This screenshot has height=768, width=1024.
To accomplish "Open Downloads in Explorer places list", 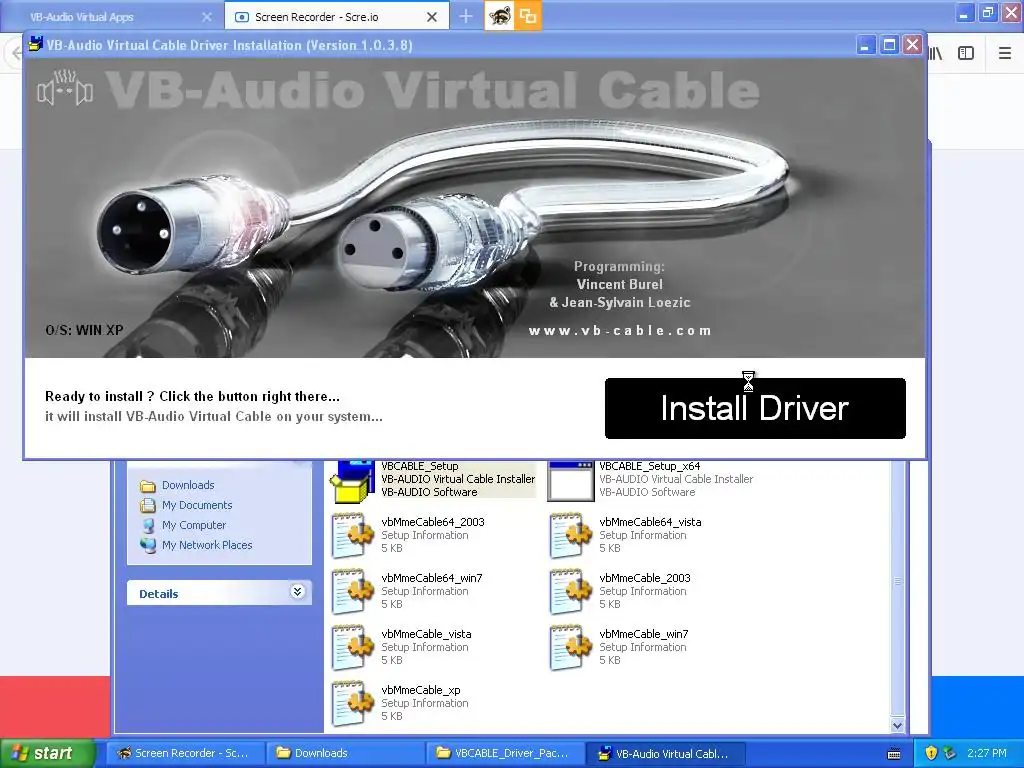I will click(x=188, y=485).
